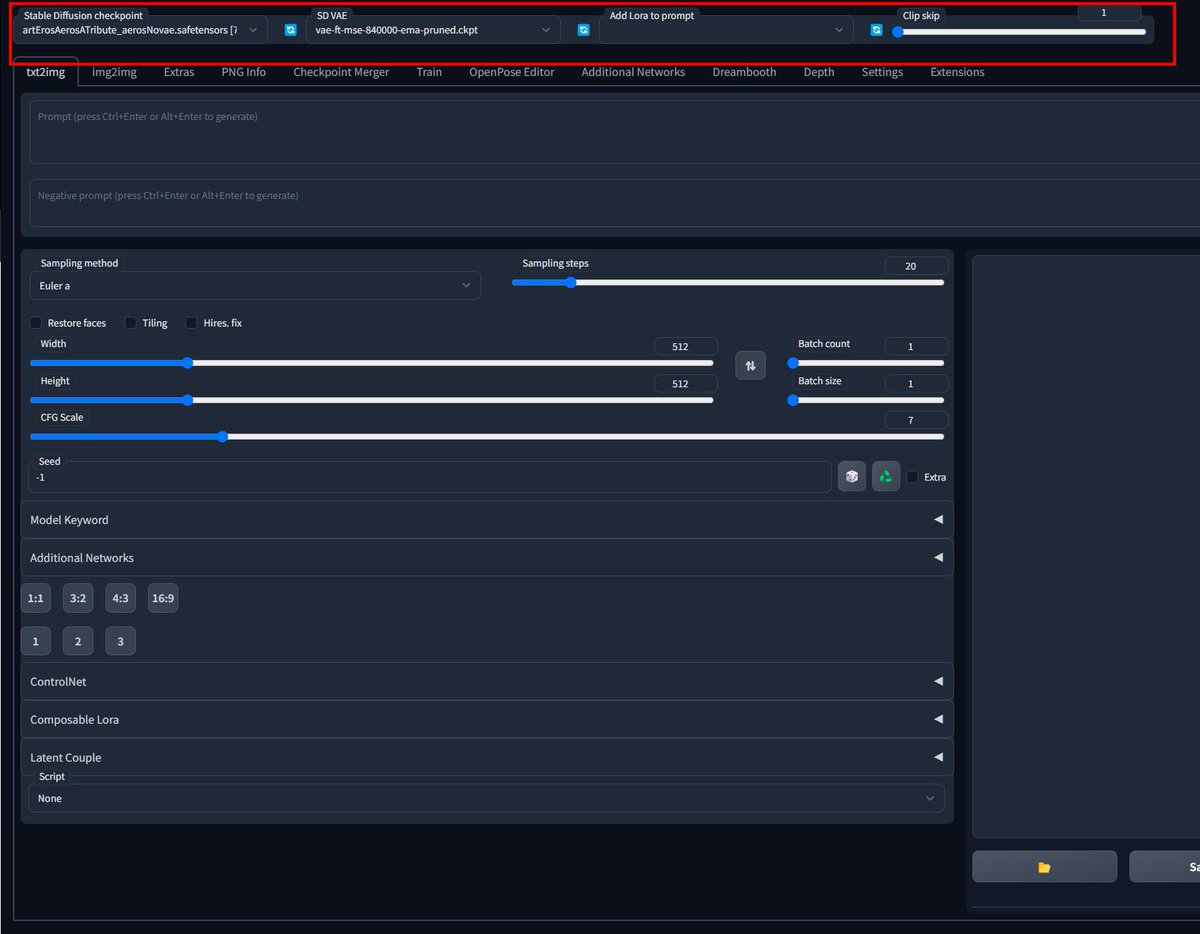Screen dimensions: 1200x934
Task: Adjust the Width slider
Action: 372,363
